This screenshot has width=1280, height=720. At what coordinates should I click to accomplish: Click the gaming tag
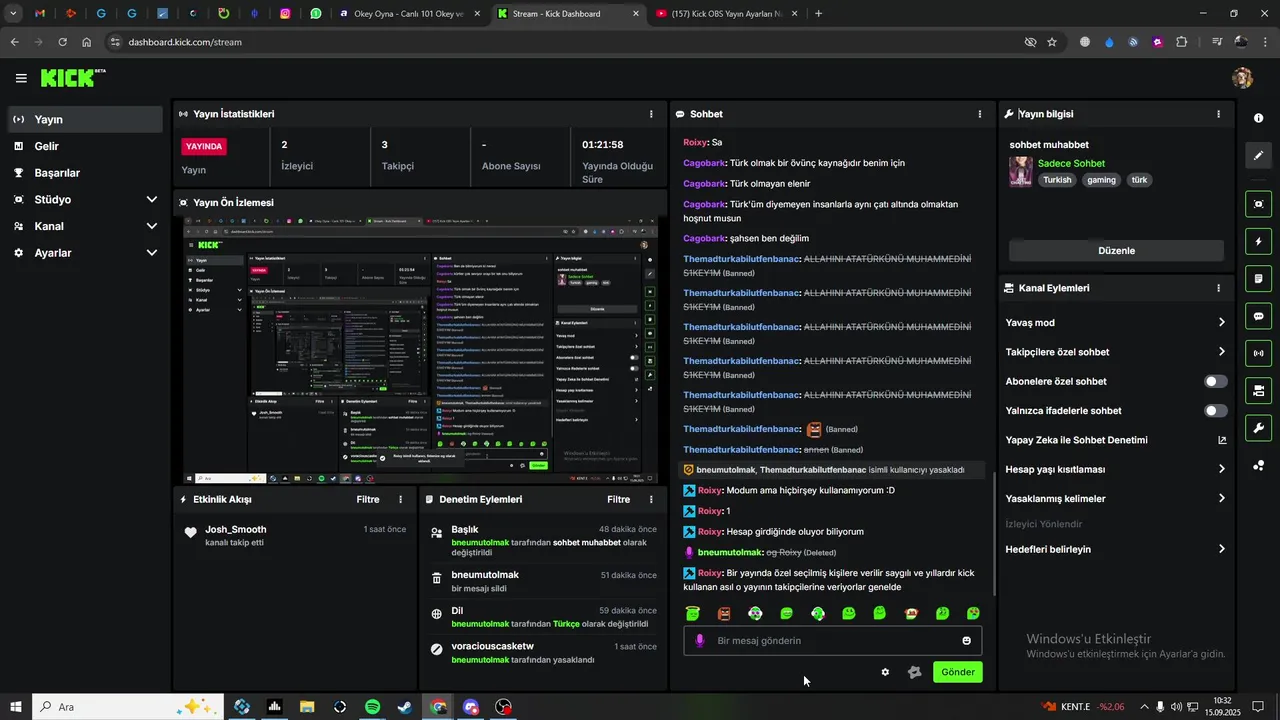(x=1101, y=180)
